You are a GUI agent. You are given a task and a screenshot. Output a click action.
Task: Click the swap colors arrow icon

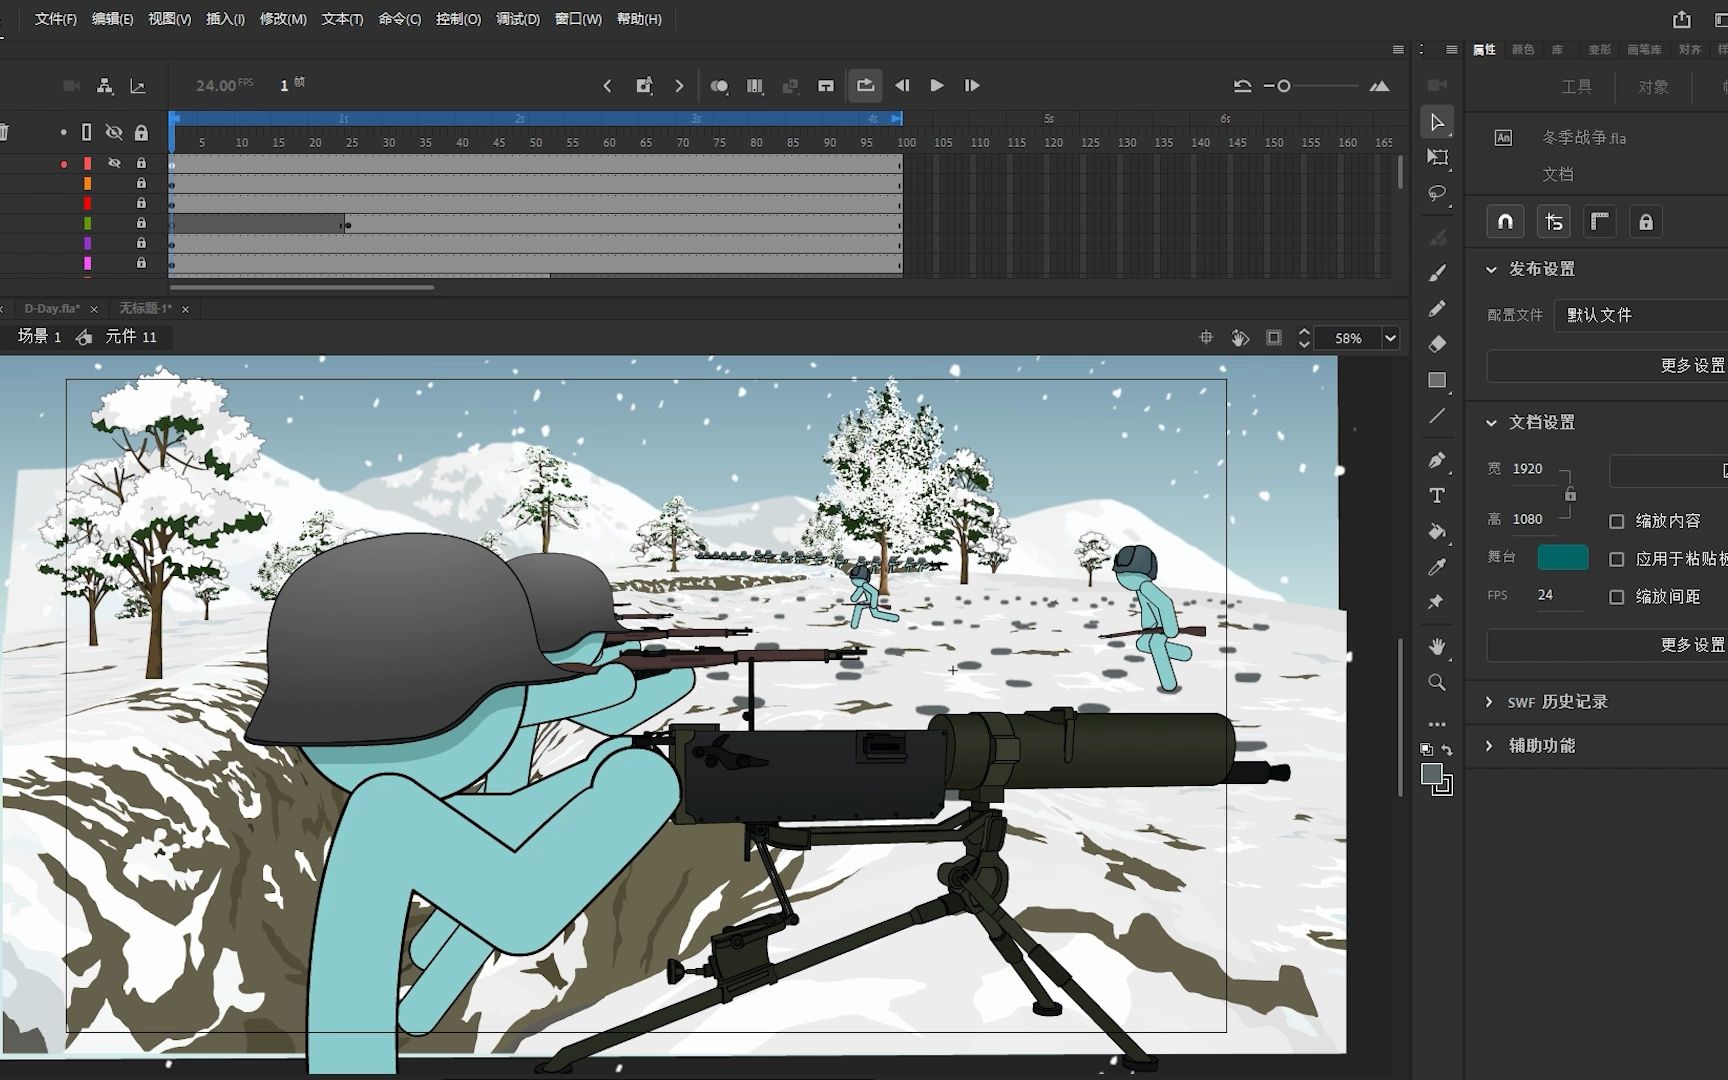coord(1447,750)
